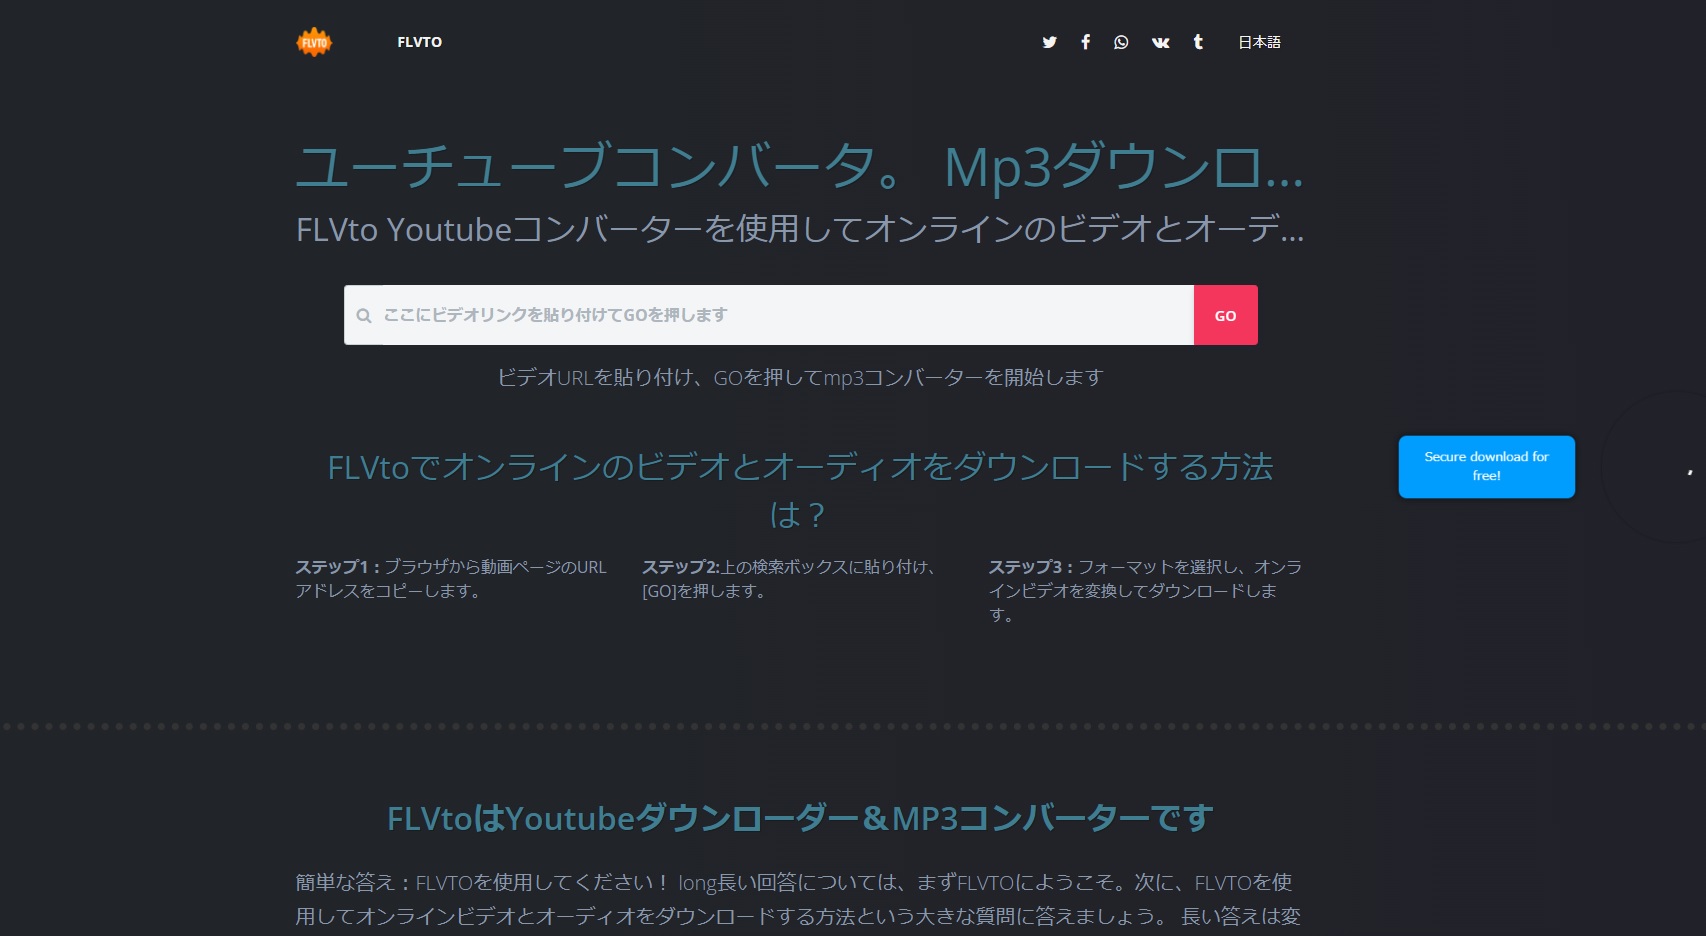This screenshot has height=936, width=1706.
Task: Click the orange FLVTO logo icon
Action: [x=314, y=42]
